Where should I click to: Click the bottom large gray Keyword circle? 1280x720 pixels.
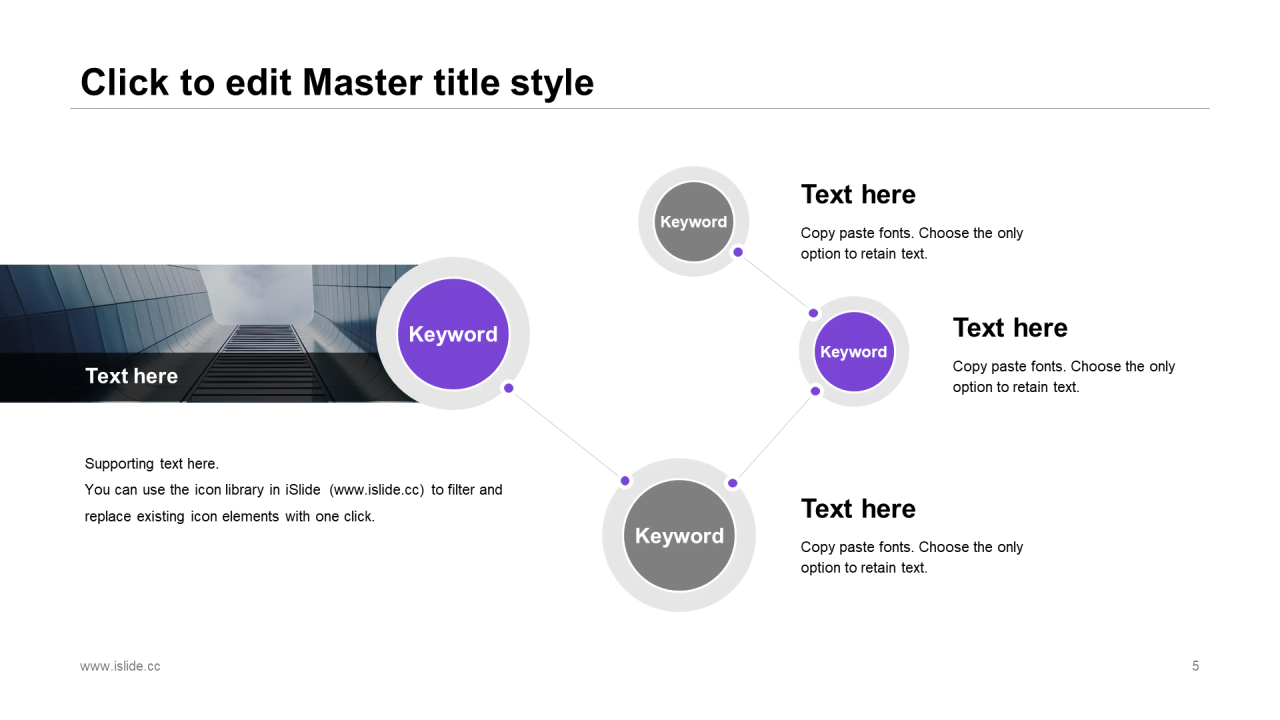point(679,535)
